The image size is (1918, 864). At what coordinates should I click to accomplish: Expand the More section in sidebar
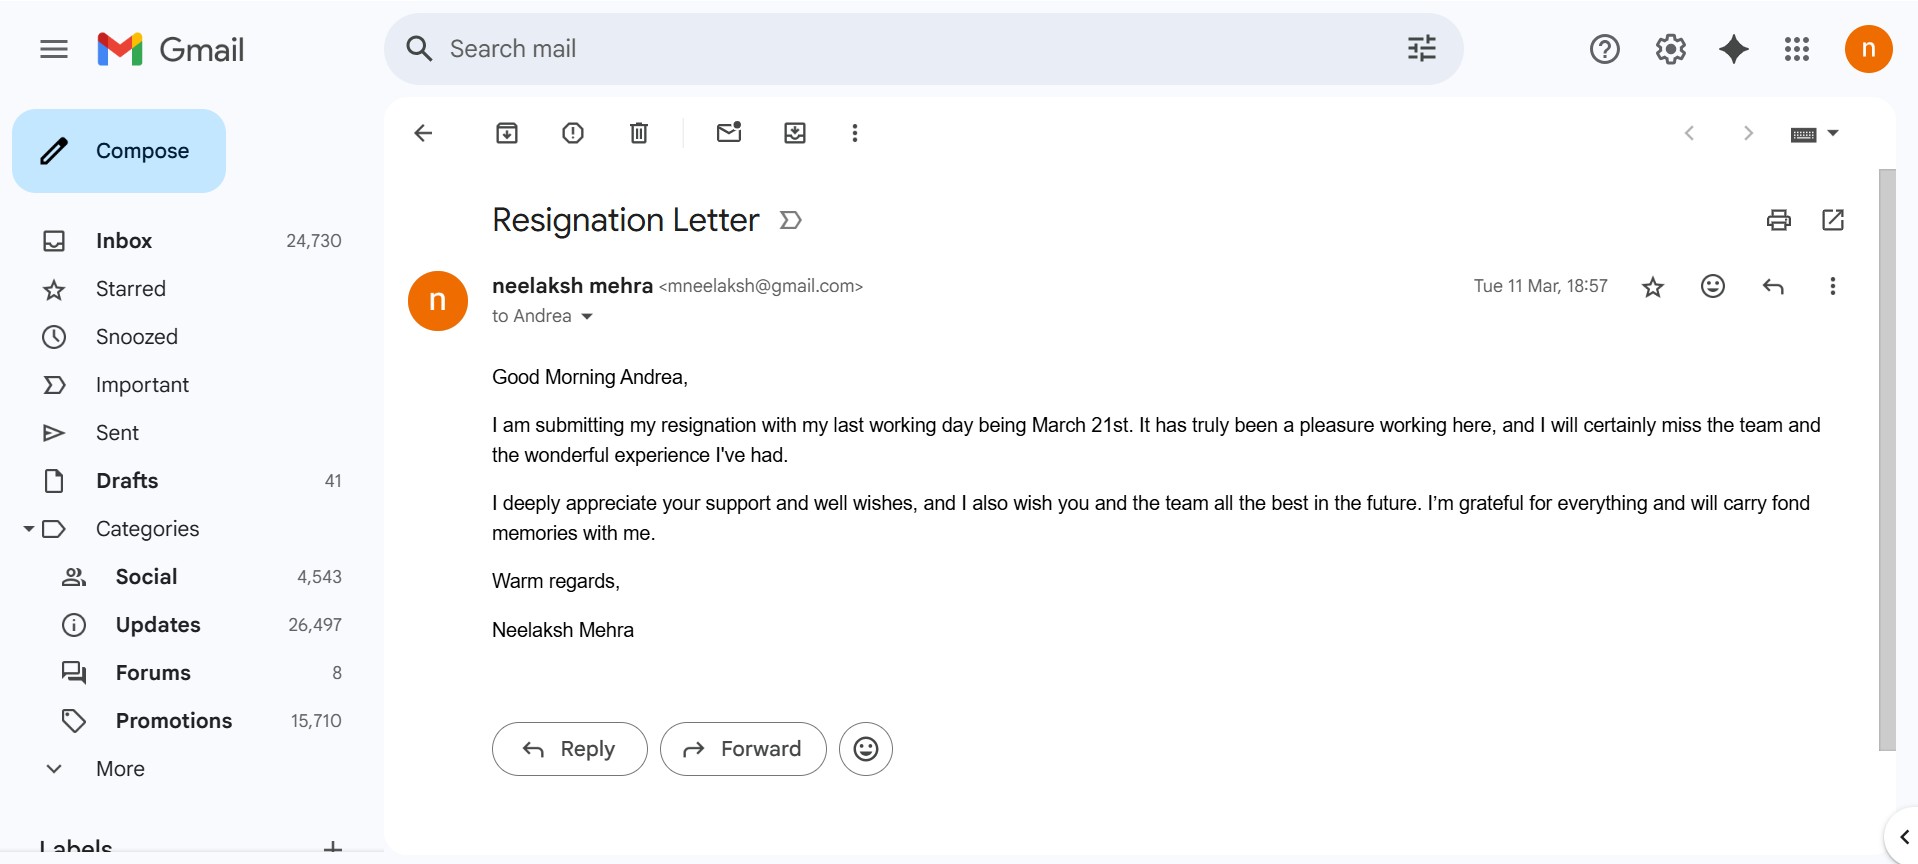(x=120, y=769)
